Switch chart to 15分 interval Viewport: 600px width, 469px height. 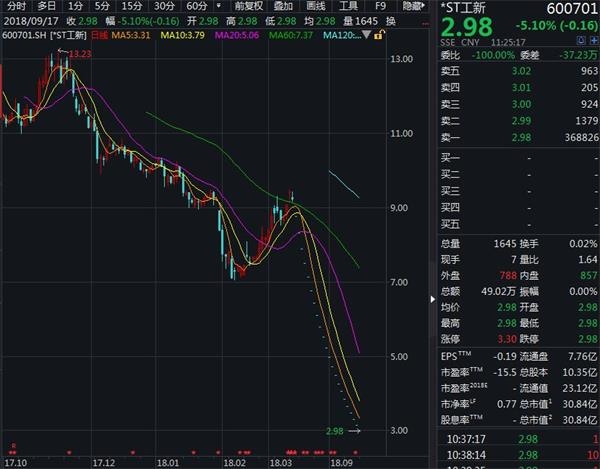click(x=132, y=6)
